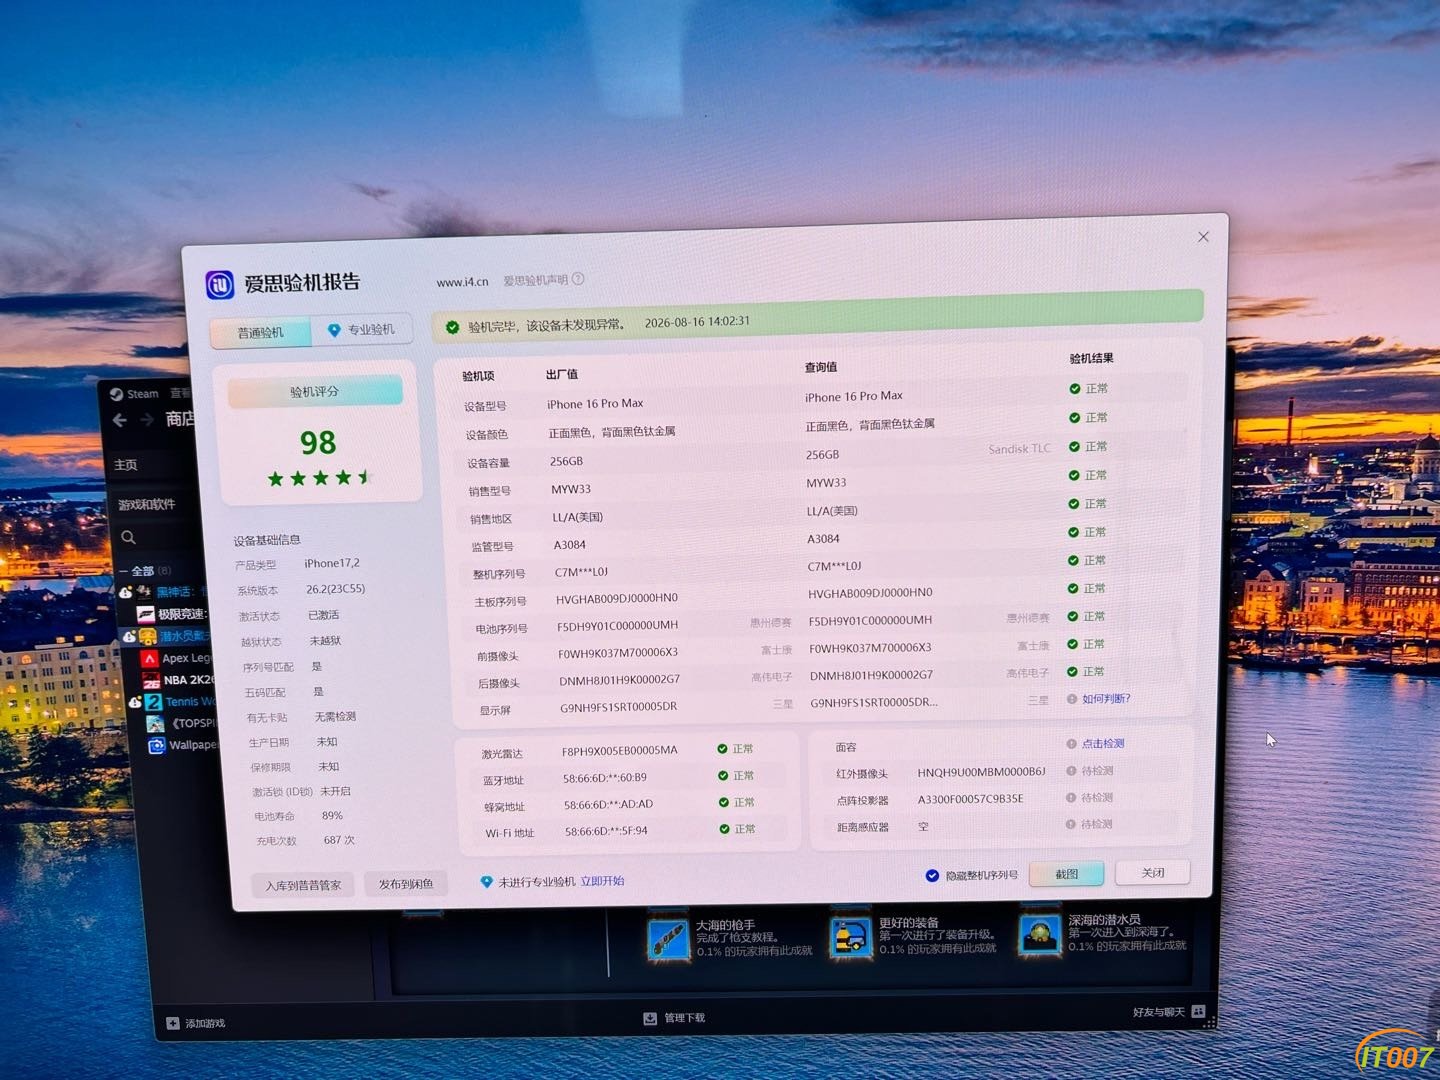Image resolution: width=1440 pixels, height=1080 pixels.
Task: Click the 蓝牙地址 value 58:66:6D:**:60:B9
Action: point(605,778)
